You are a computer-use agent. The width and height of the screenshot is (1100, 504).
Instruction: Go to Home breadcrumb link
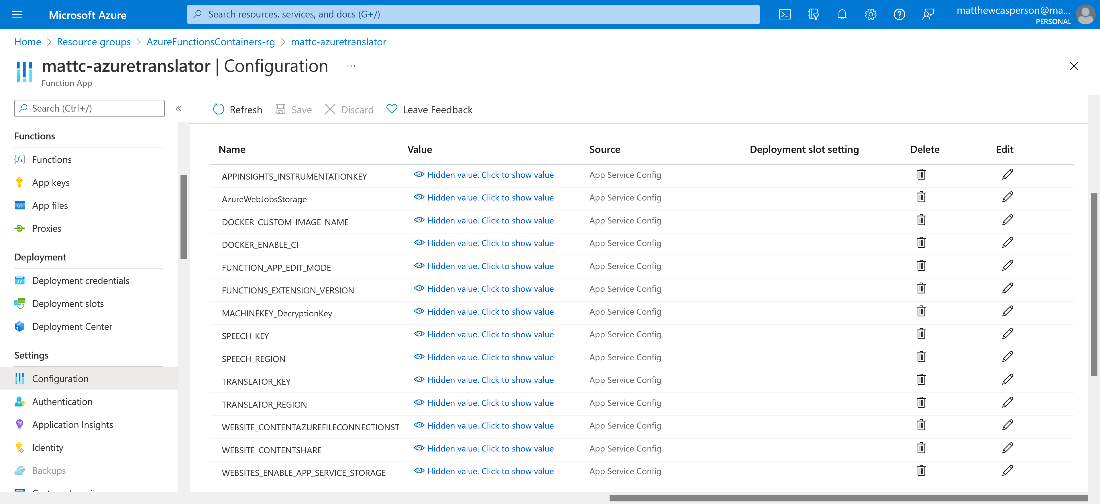(27, 42)
